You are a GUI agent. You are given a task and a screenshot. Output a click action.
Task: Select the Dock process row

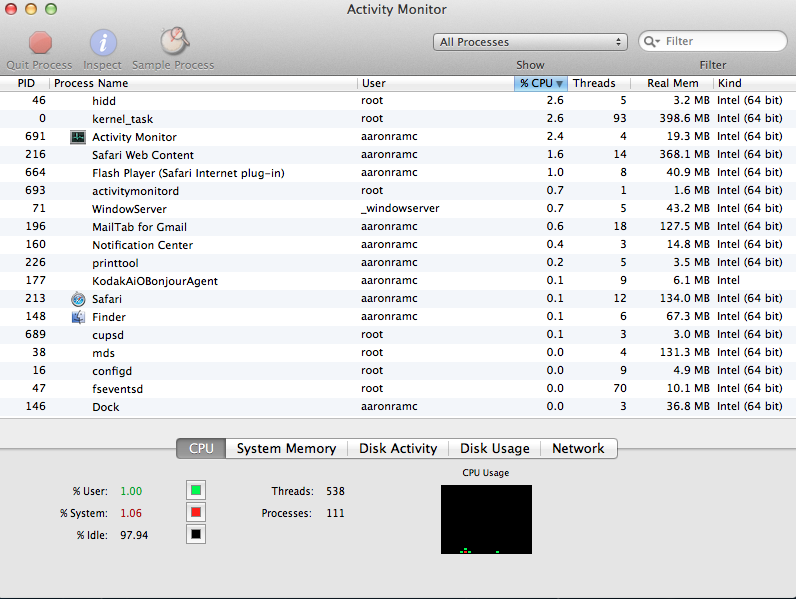pos(398,407)
